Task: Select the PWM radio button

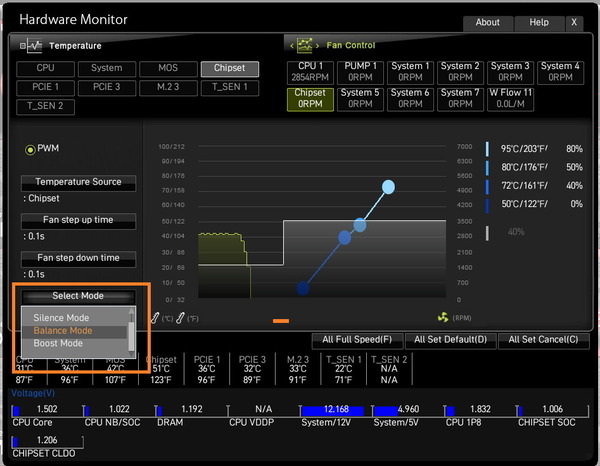Action: pos(30,150)
